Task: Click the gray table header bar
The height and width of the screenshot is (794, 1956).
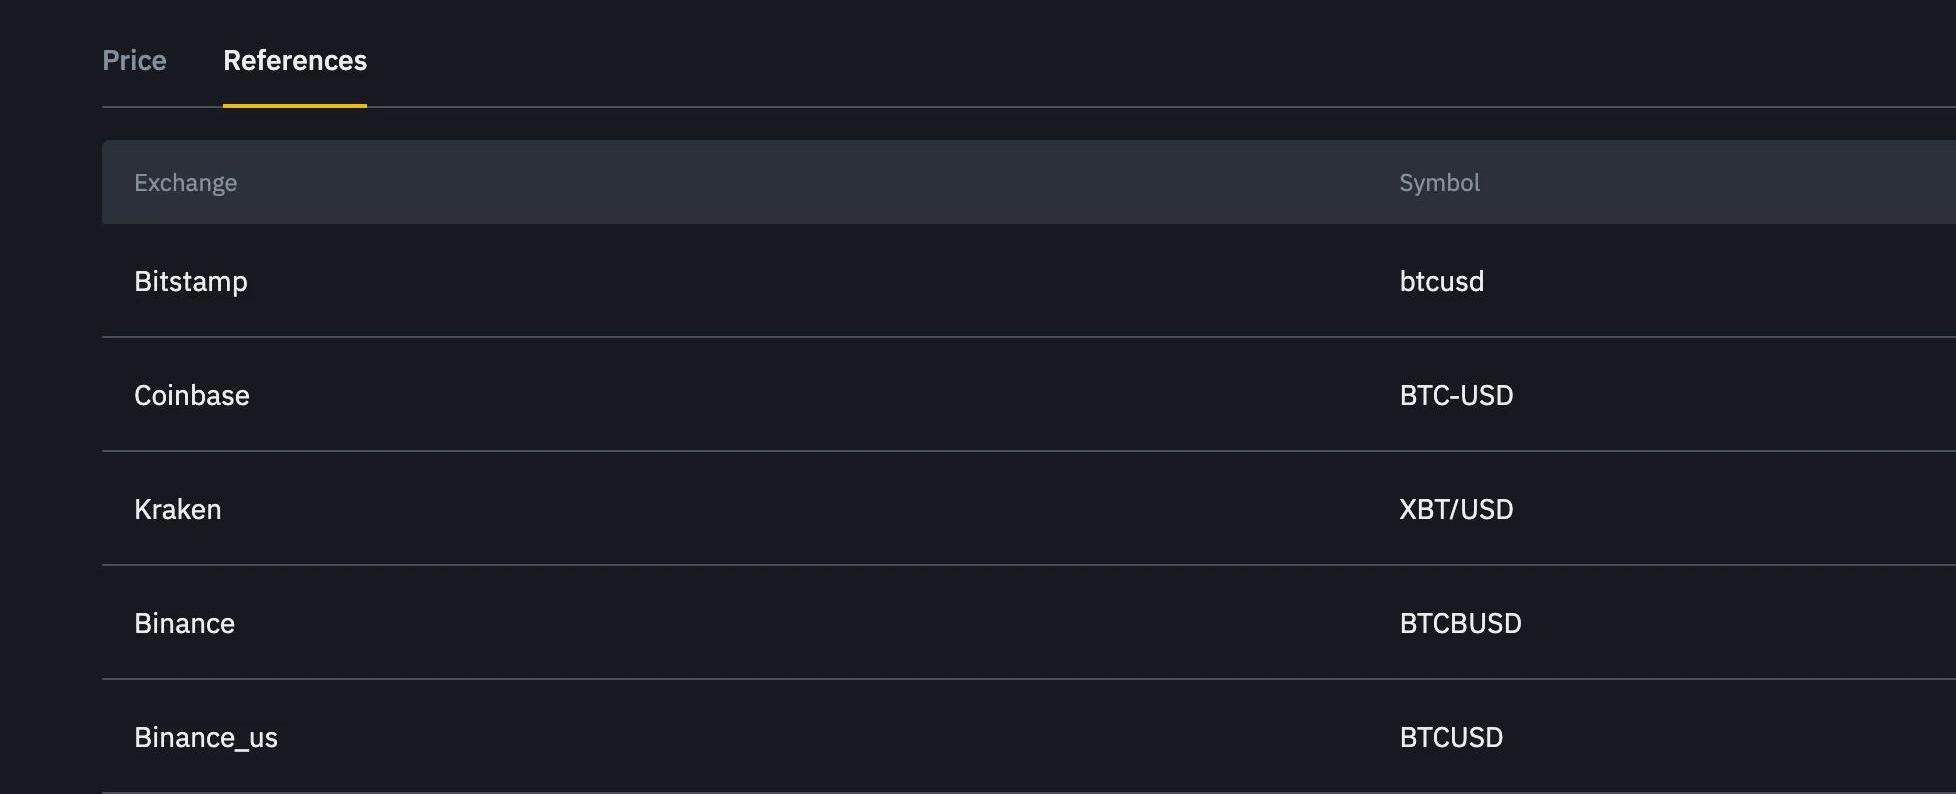Action: click(x=800, y=183)
